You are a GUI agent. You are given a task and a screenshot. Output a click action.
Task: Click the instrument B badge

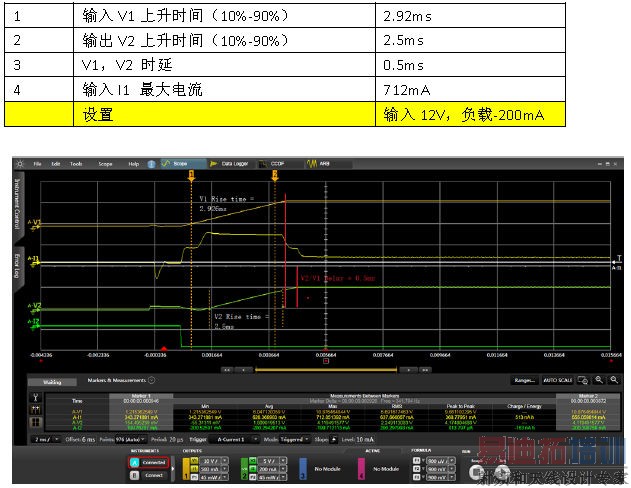point(135,475)
